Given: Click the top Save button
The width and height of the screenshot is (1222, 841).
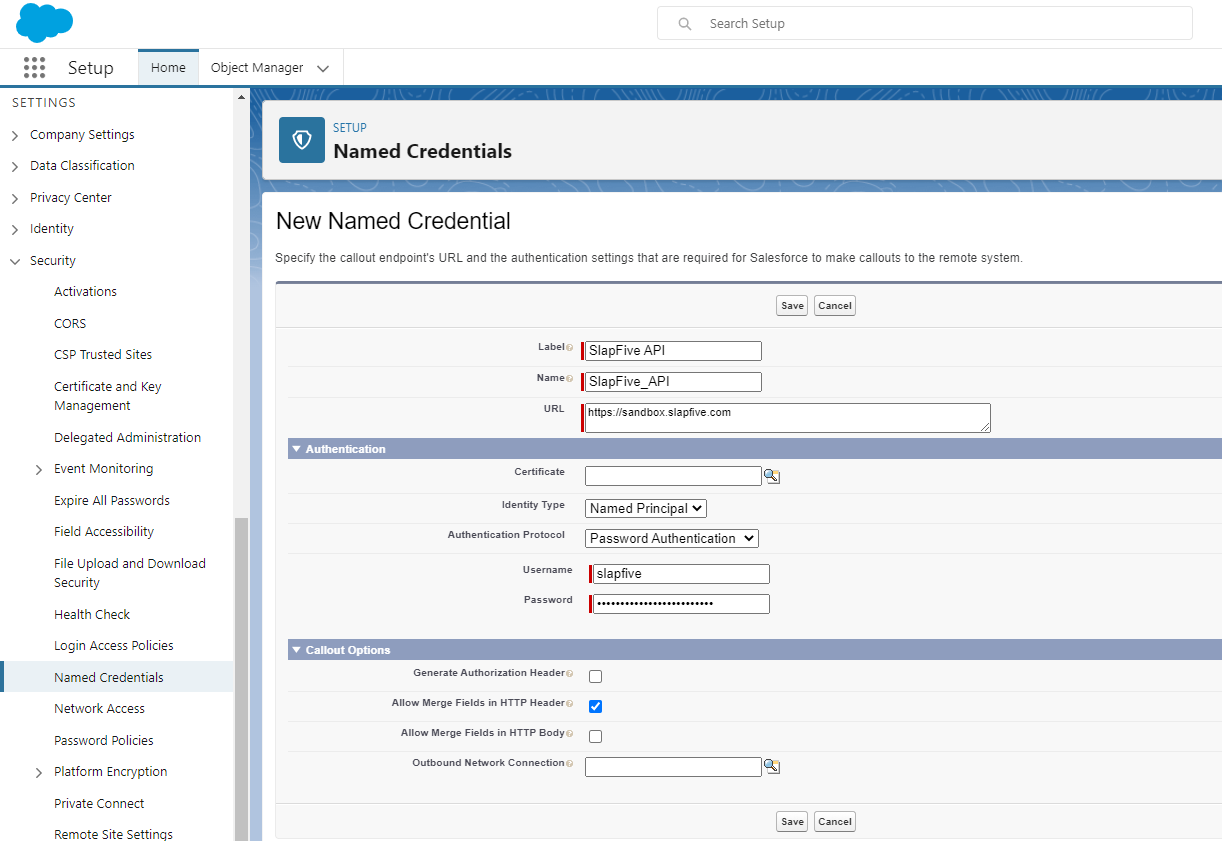Looking at the screenshot, I should point(792,306).
